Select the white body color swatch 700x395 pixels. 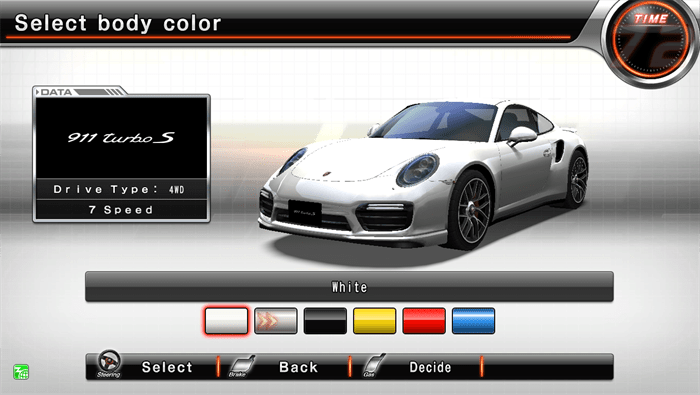point(226,320)
